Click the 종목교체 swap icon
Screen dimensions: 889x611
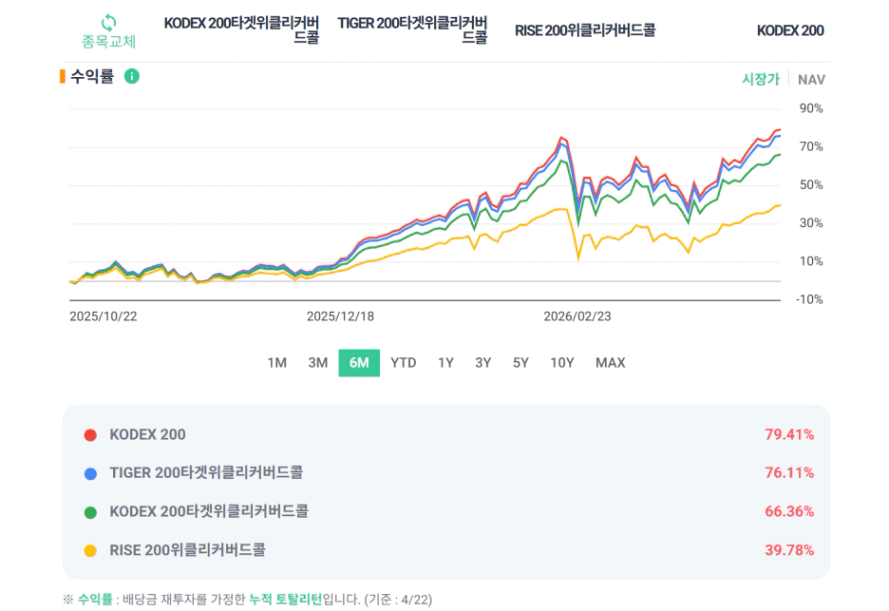108,23
